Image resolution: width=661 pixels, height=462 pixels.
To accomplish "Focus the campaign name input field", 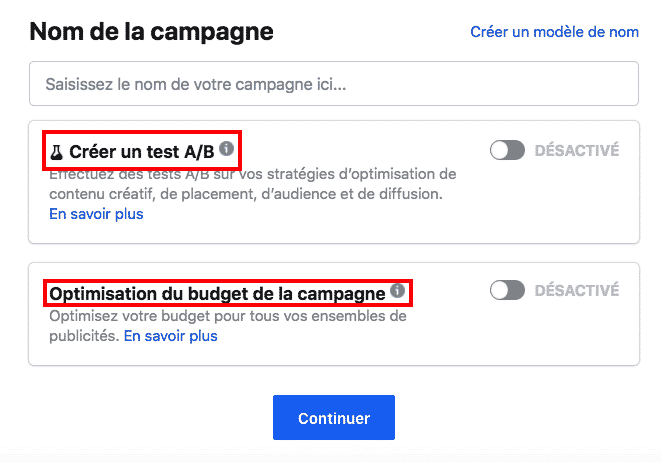I will click(x=334, y=83).
